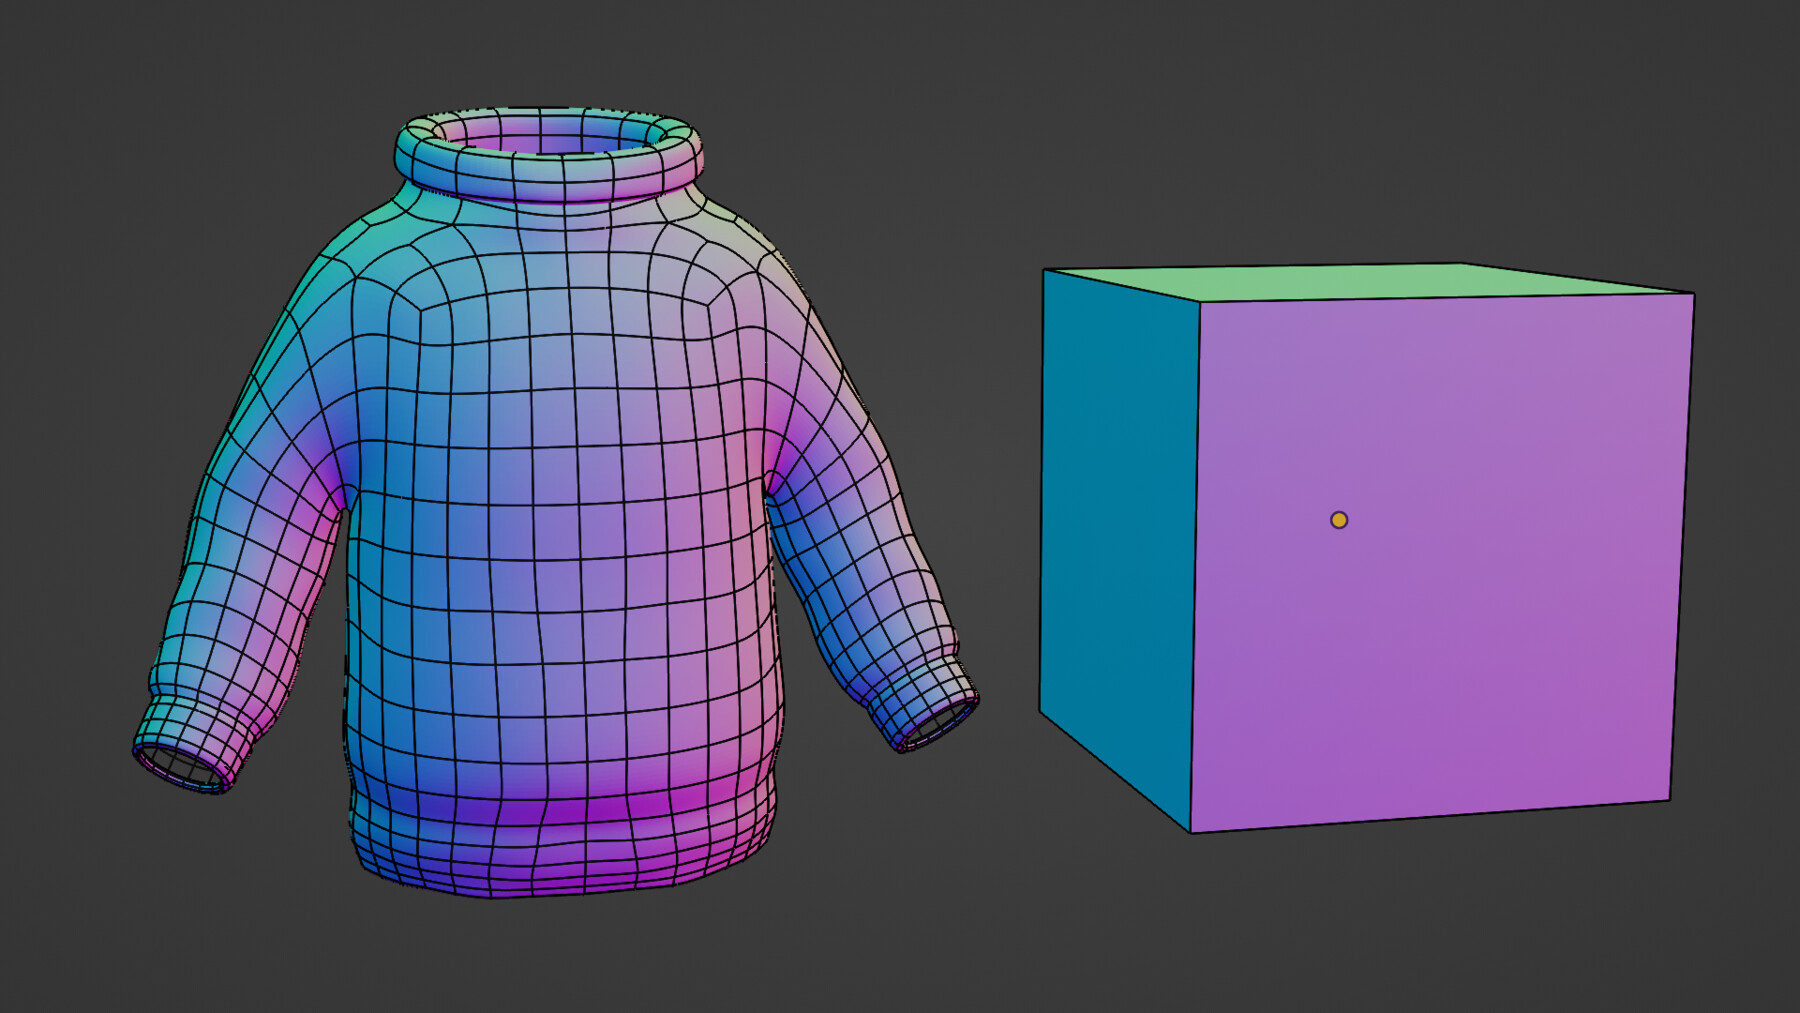Click the ribbed hem at the sweater bottom
1800x1013 pixels.
[560, 850]
